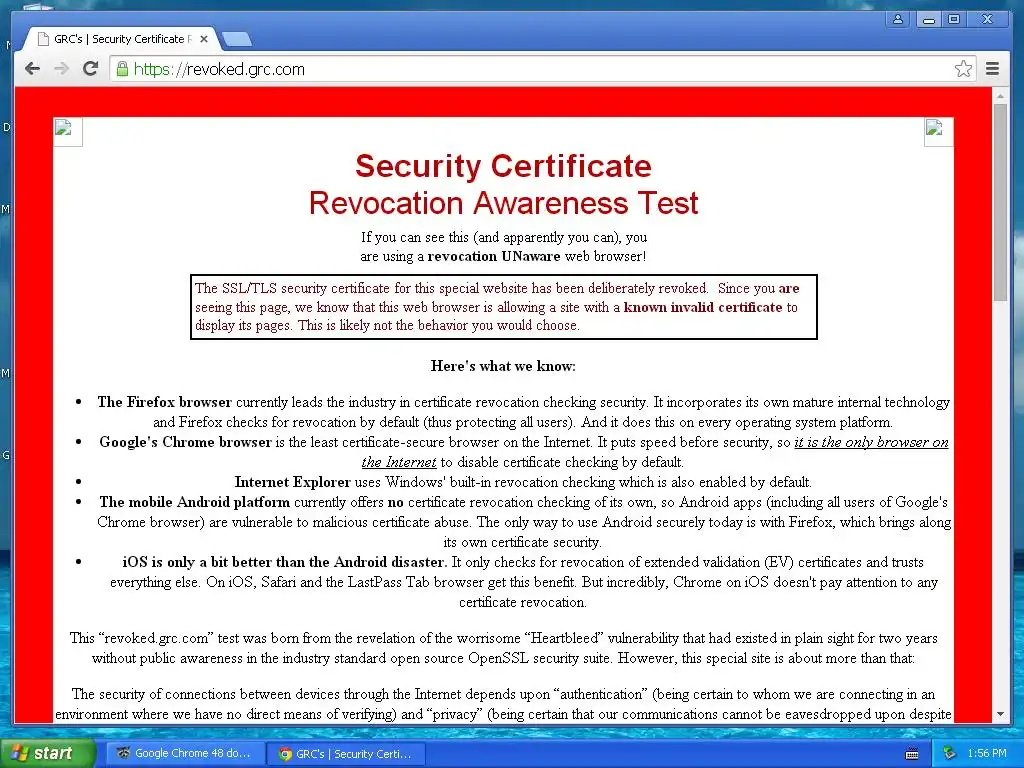Close the Chrome window
This screenshot has width=1024, height=768.
988,19
